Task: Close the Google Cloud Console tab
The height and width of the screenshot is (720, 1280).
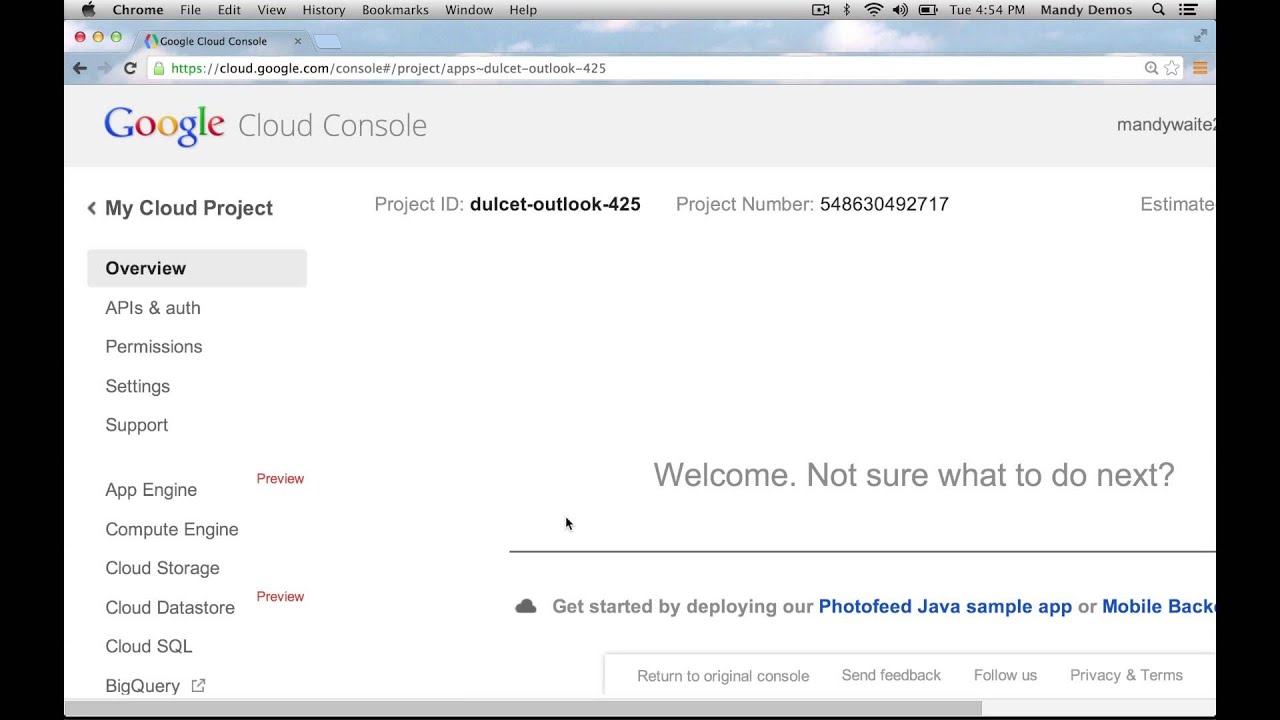Action: [x=297, y=41]
